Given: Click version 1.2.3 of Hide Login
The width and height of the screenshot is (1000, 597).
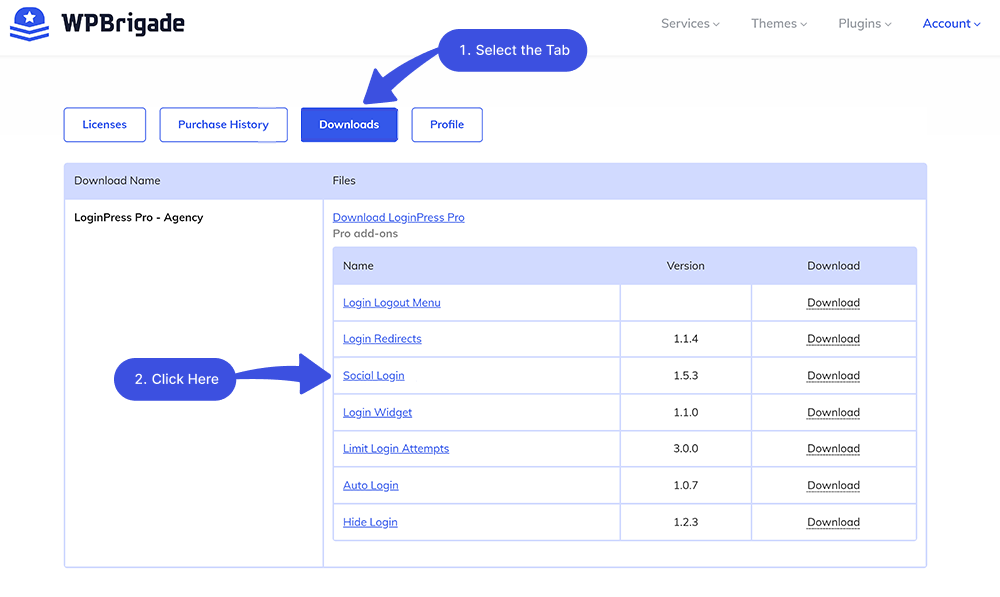Looking at the screenshot, I should pyautogui.click(x=686, y=522).
